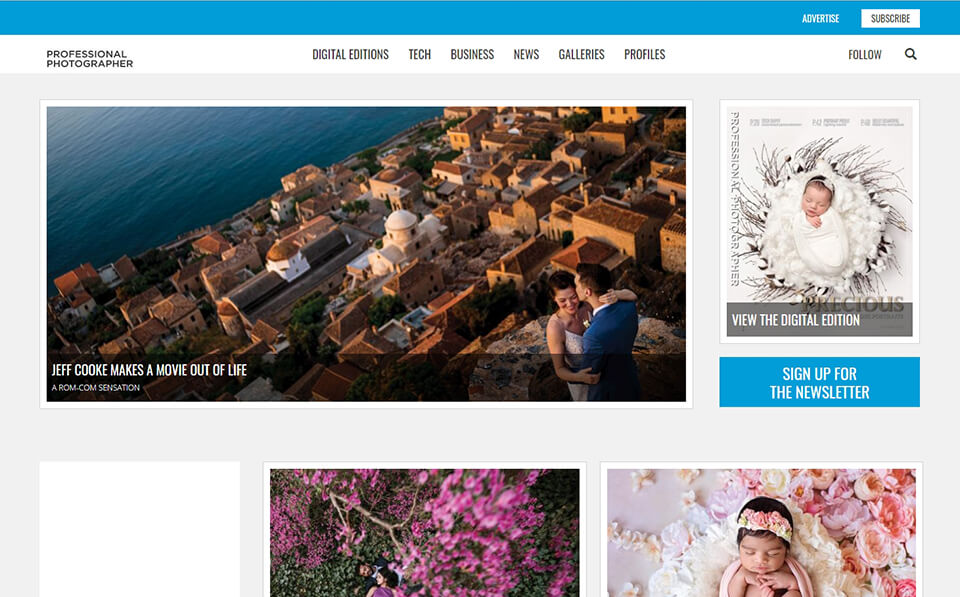Select the Tech section
This screenshot has width=960, height=597.
pos(419,54)
